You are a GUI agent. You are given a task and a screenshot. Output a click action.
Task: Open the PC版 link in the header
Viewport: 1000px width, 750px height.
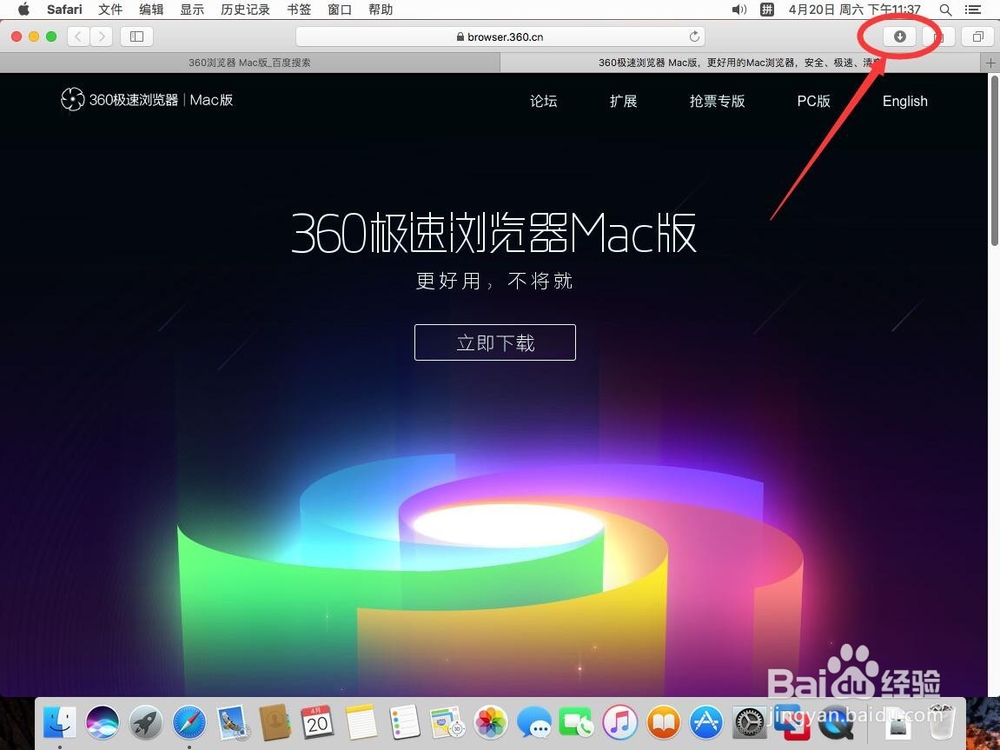point(814,101)
